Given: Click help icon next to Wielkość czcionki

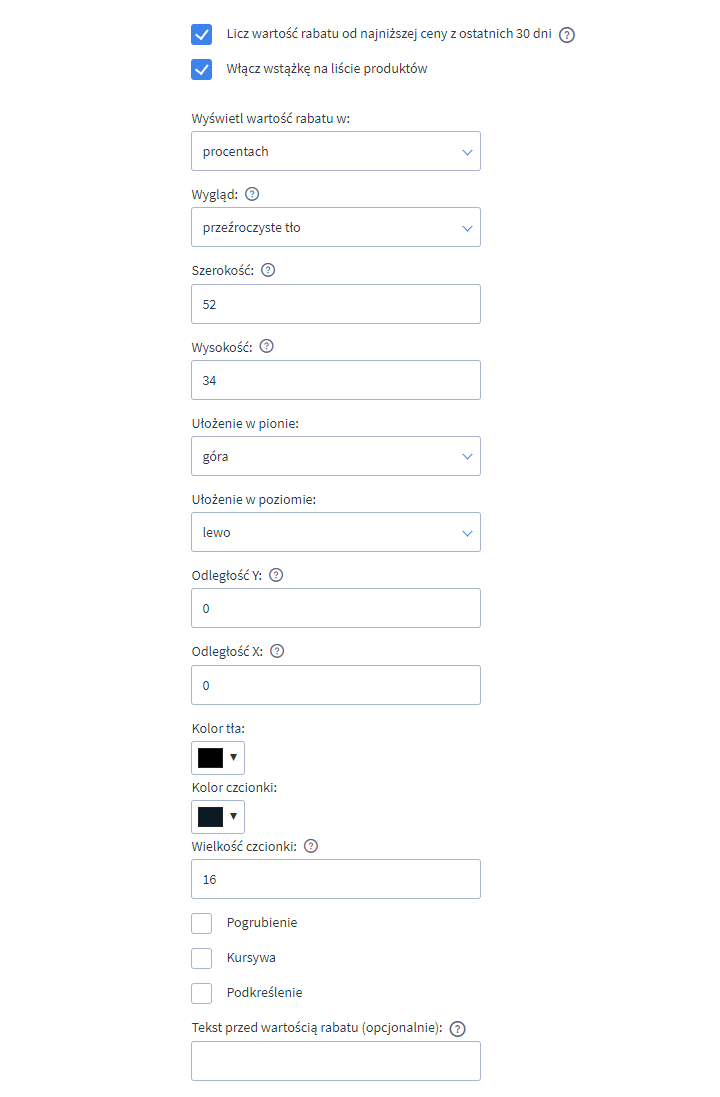Looking at the screenshot, I should pyautogui.click(x=311, y=846).
